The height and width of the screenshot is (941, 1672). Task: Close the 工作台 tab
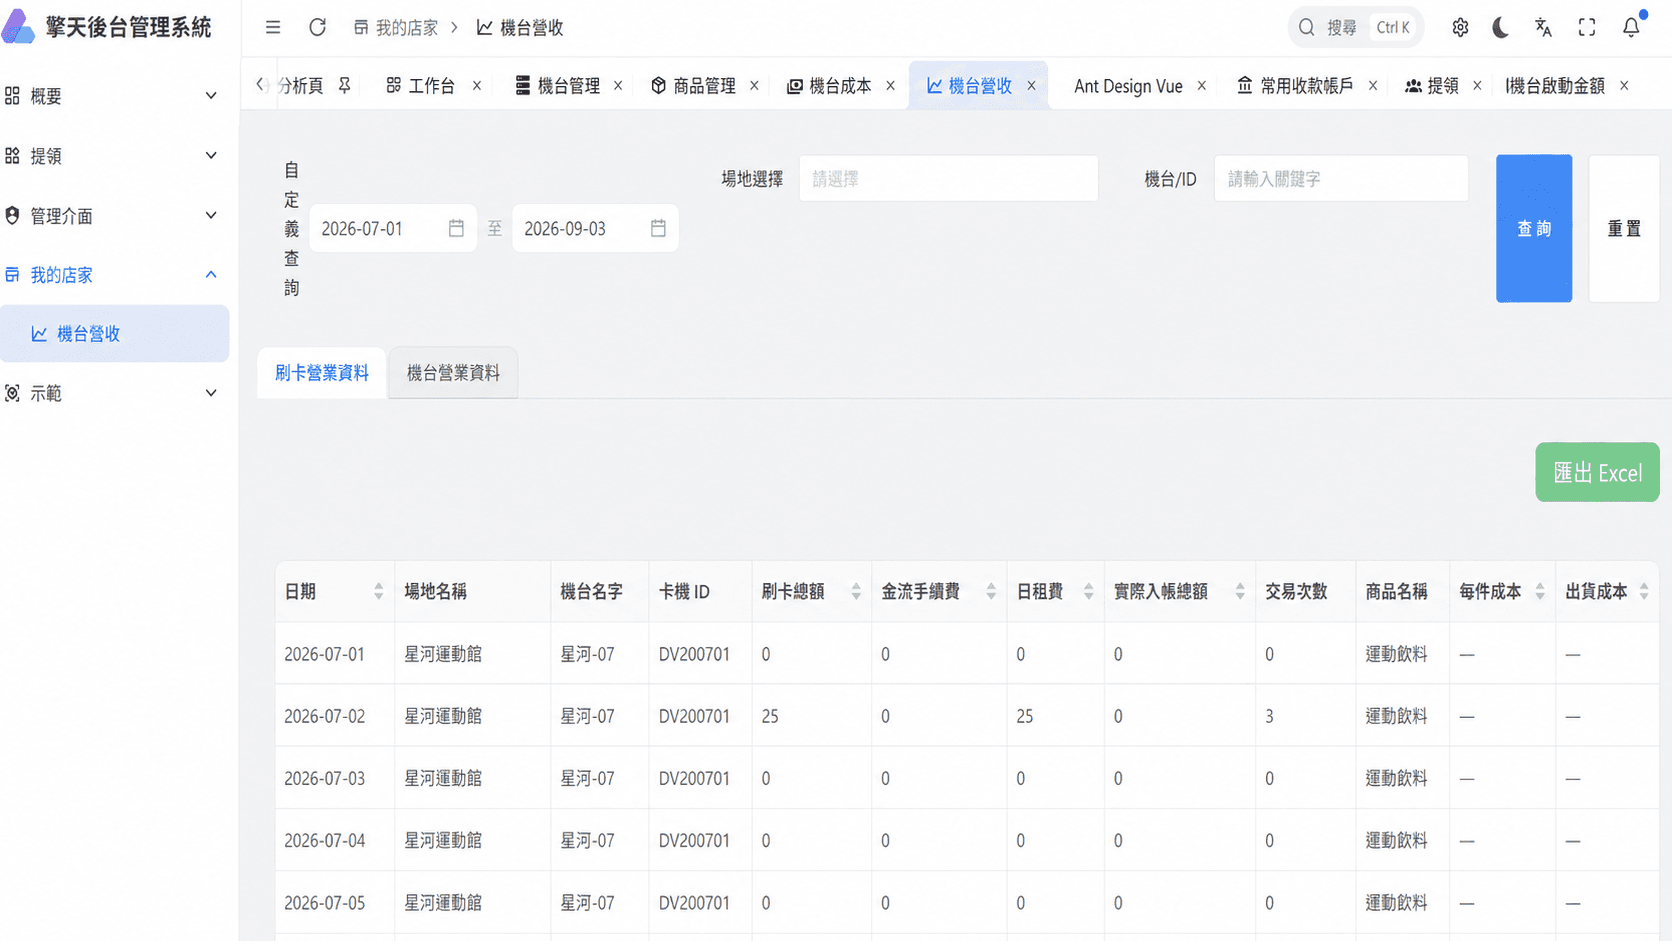(477, 86)
